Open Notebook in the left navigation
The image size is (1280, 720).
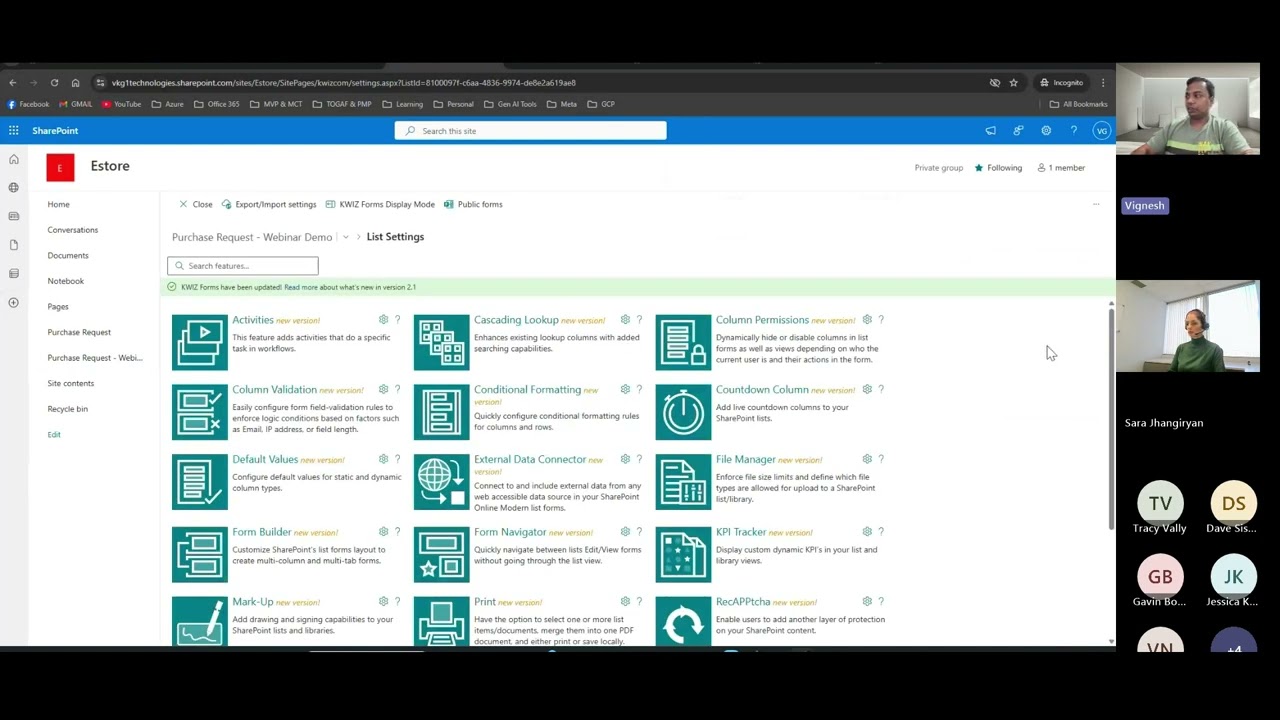[x=65, y=281]
